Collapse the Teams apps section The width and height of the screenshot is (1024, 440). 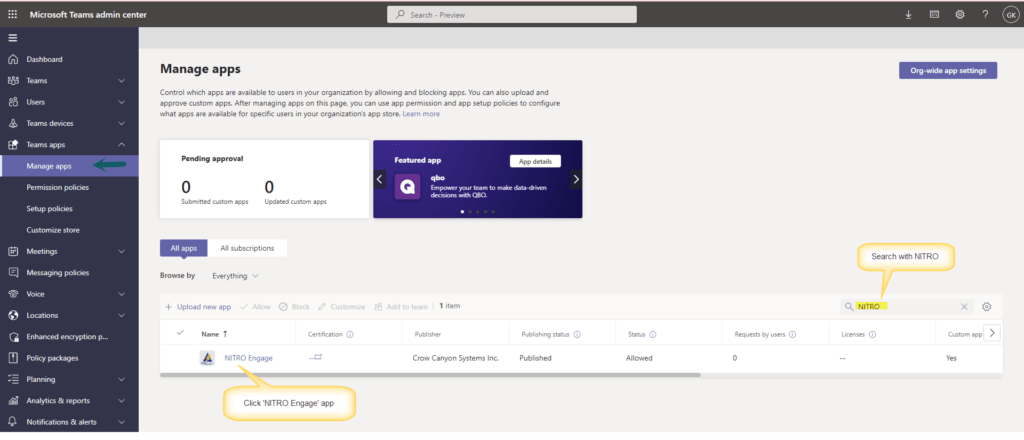click(121, 145)
